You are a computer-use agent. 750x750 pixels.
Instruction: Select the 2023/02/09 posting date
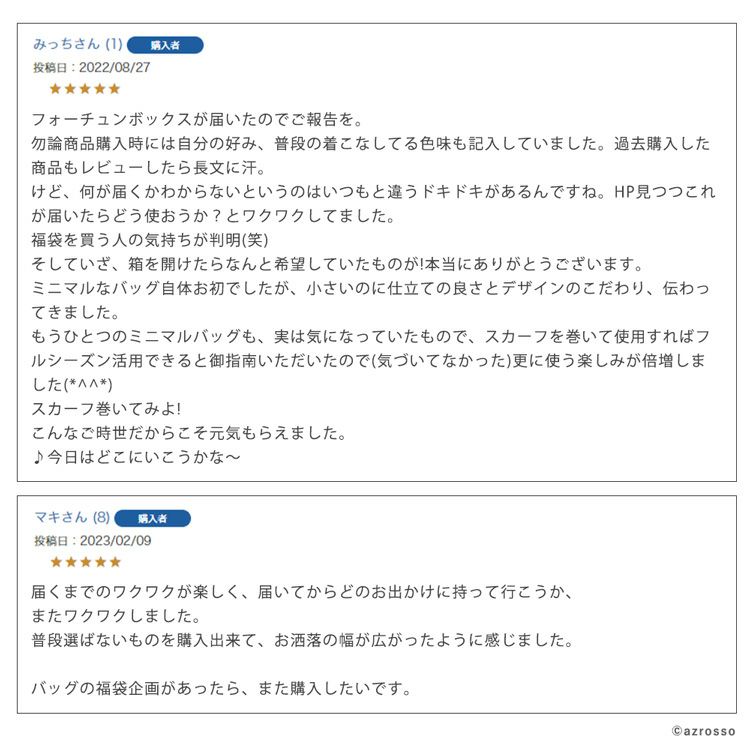pos(115,541)
